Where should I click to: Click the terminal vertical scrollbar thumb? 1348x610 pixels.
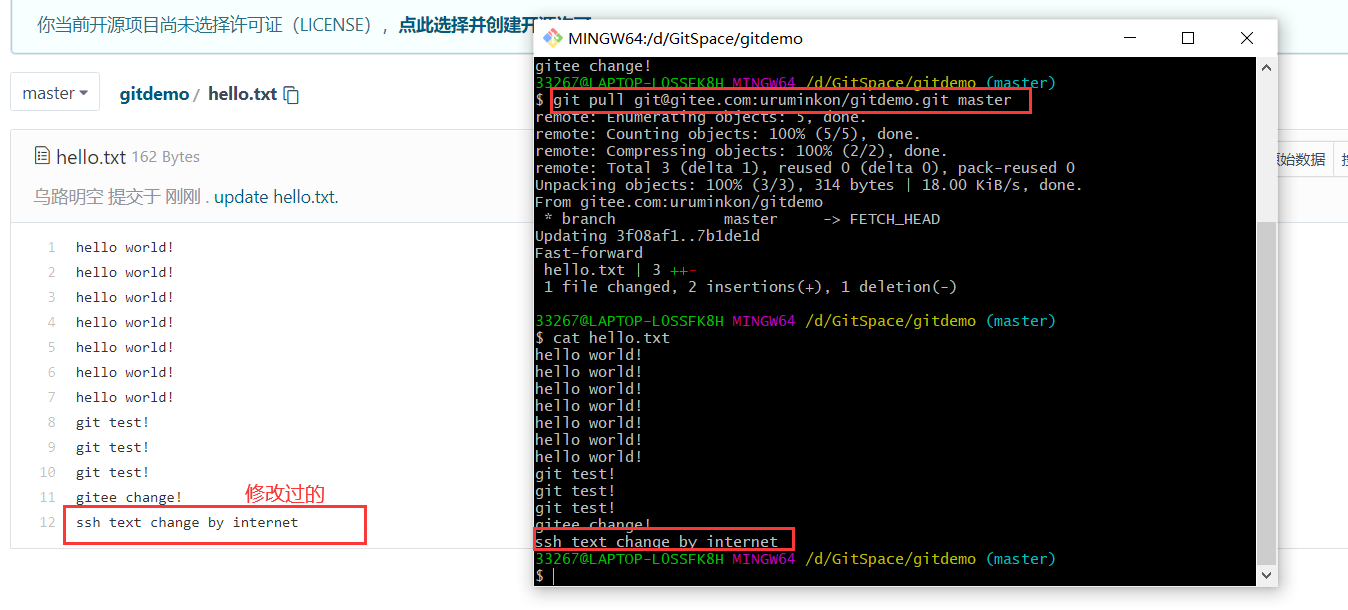point(1266,394)
